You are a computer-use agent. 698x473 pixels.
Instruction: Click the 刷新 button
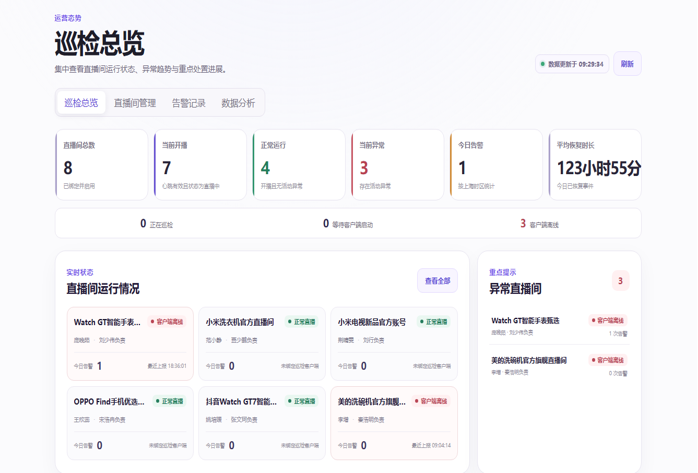[627, 64]
